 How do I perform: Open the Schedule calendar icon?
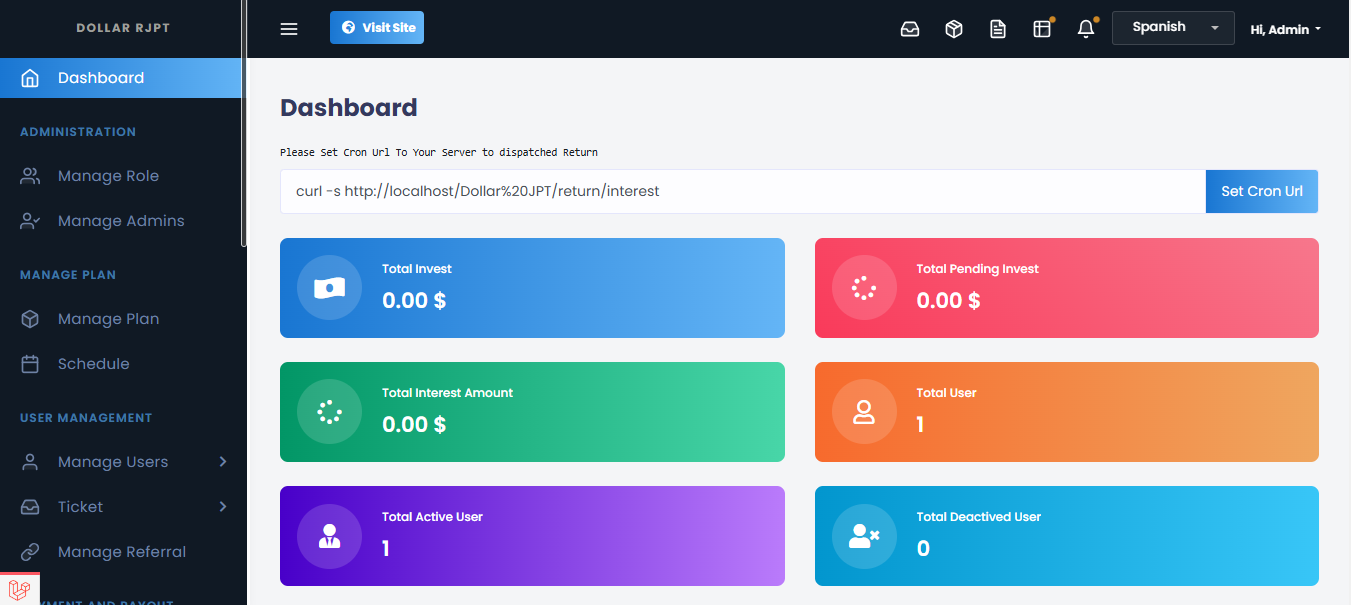(29, 363)
